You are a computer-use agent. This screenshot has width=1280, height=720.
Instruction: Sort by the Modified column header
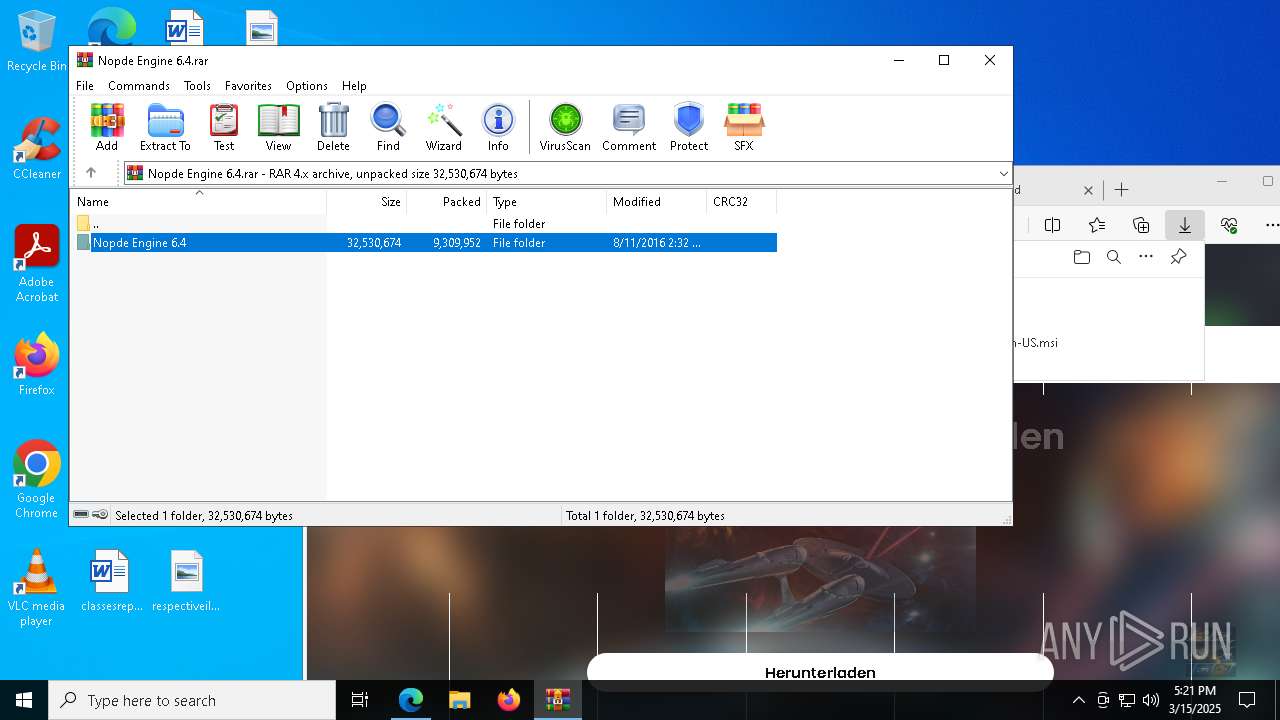(657, 202)
